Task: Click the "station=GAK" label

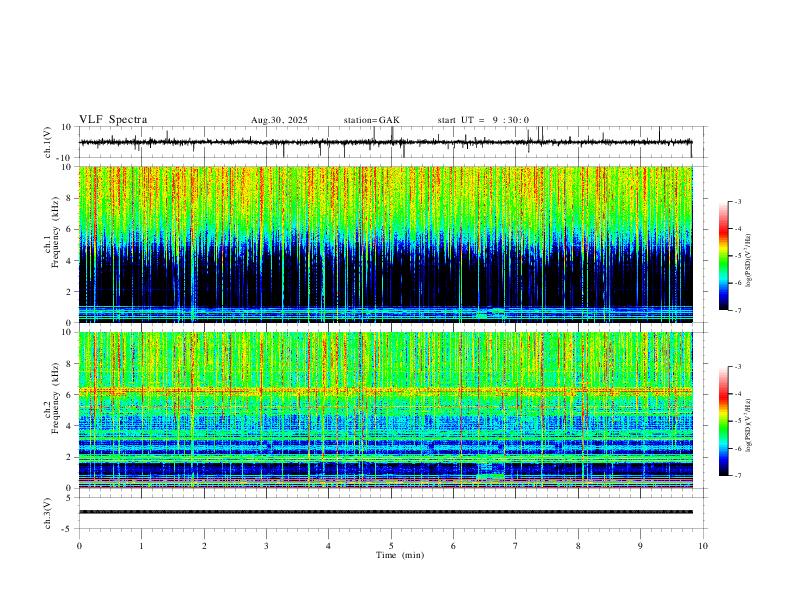Action: click(x=372, y=120)
